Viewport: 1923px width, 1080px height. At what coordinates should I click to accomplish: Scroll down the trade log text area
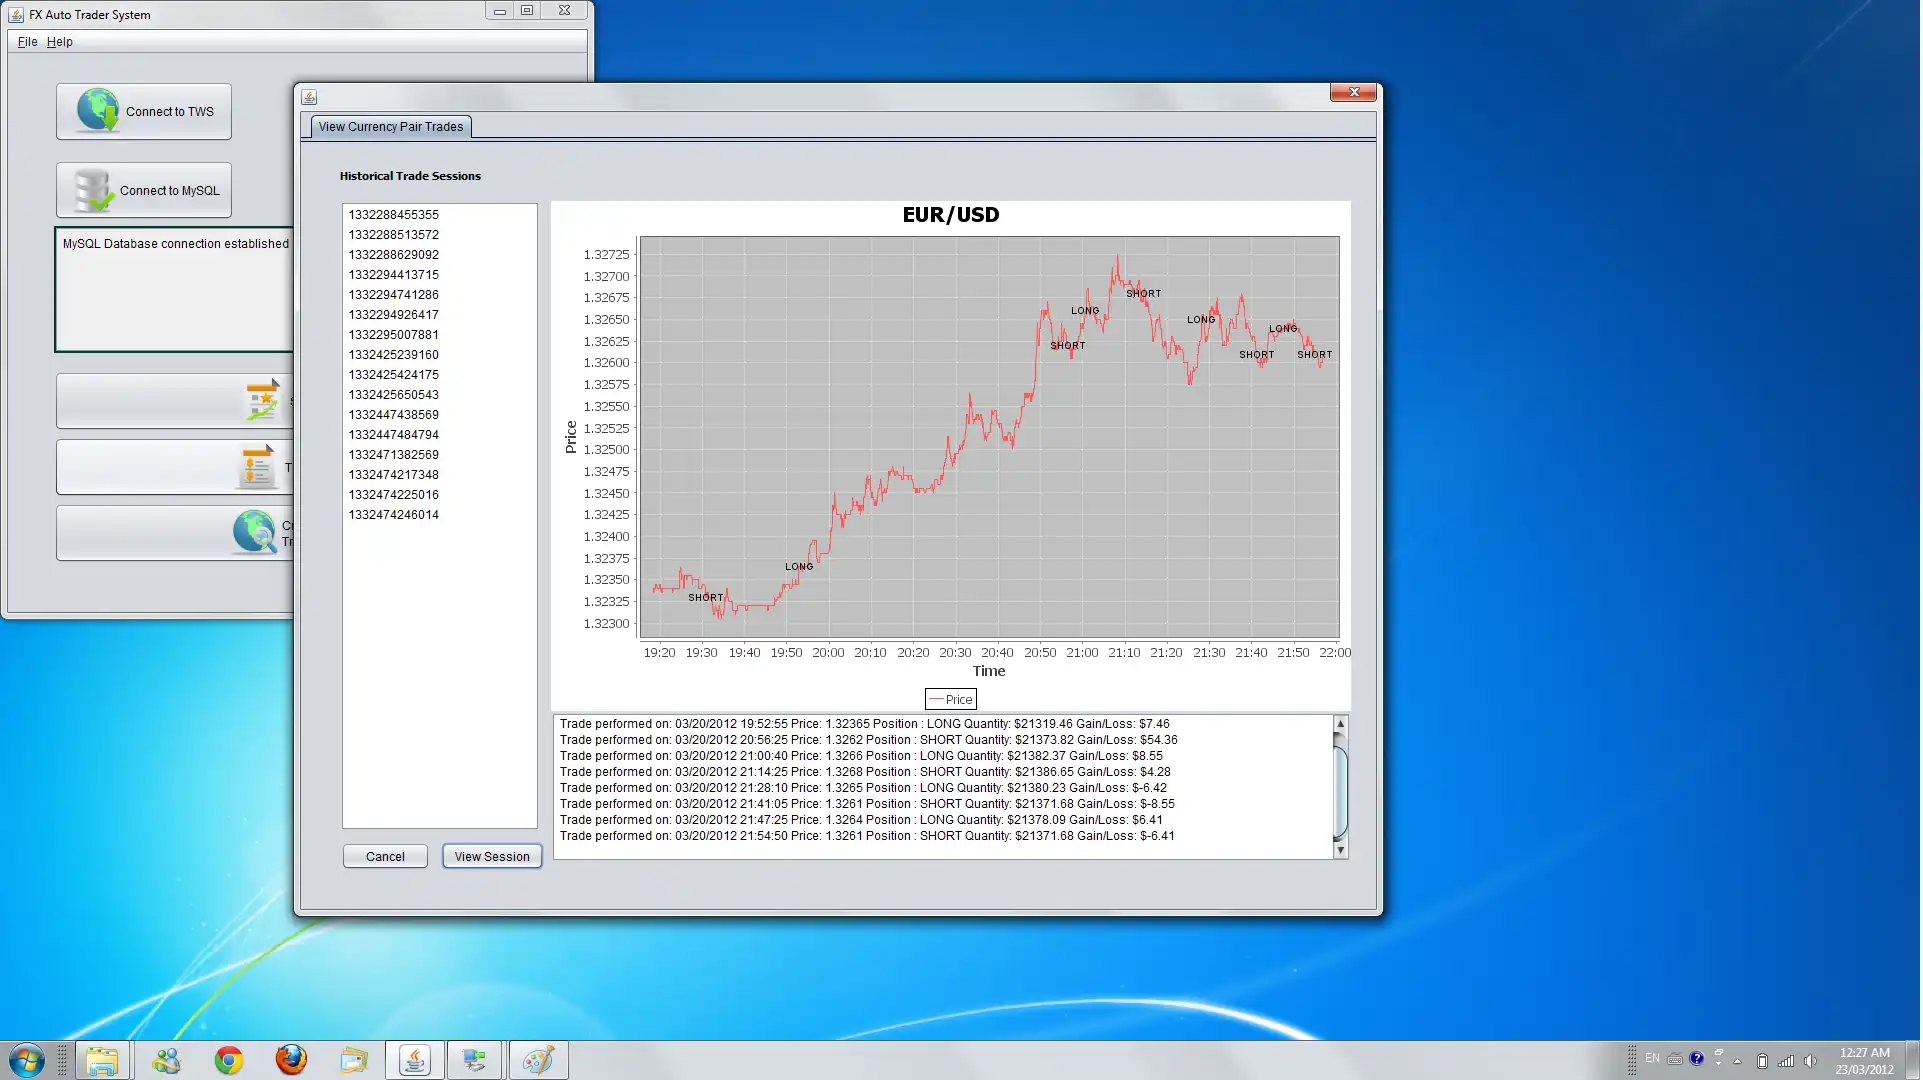(x=1341, y=849)
